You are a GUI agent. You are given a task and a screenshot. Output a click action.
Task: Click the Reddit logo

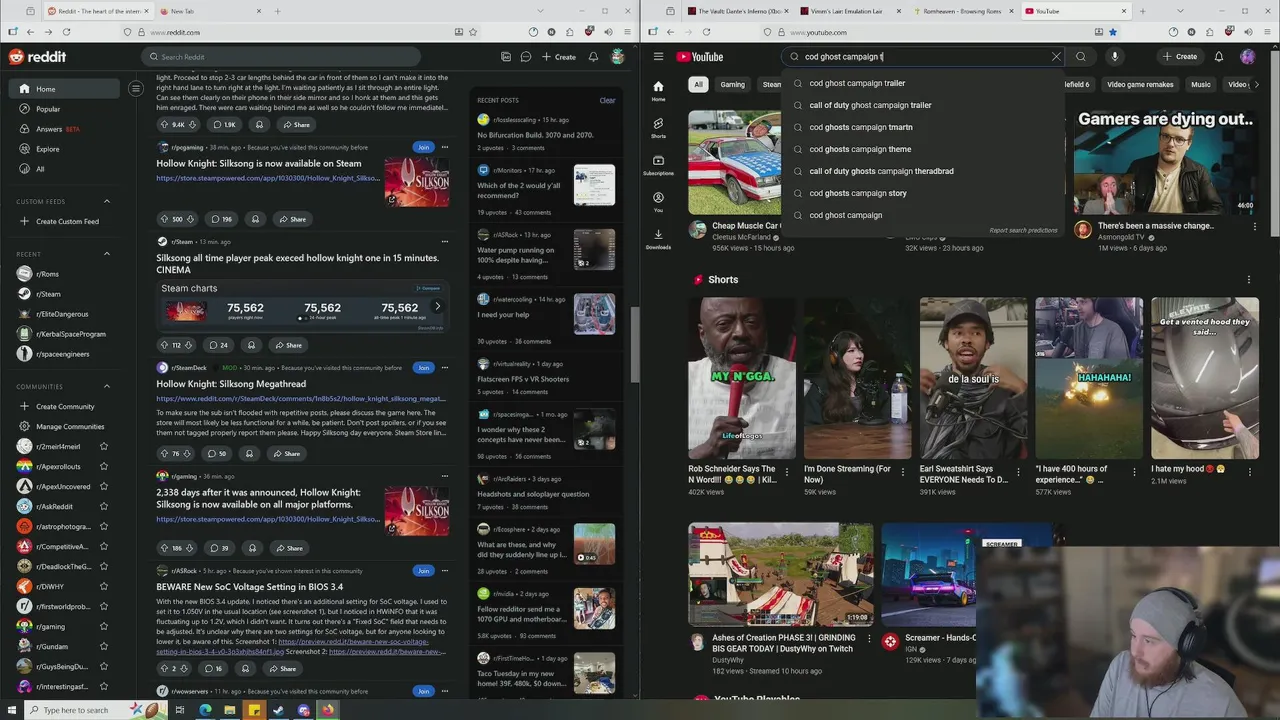[37, 57]
